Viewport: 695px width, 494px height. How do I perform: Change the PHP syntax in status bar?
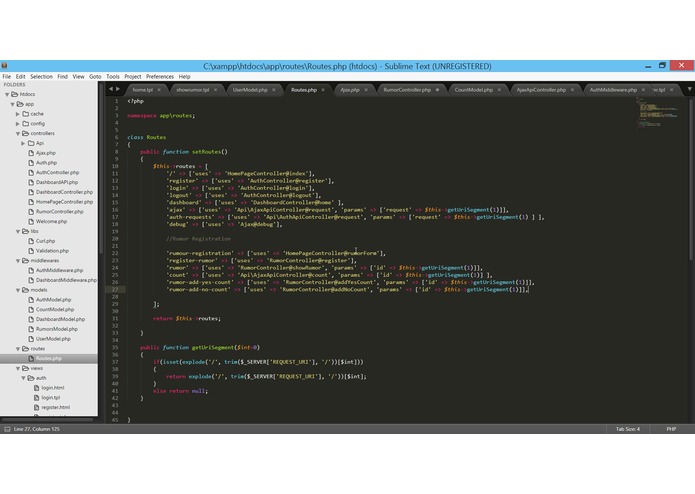(x=671, y=429)
